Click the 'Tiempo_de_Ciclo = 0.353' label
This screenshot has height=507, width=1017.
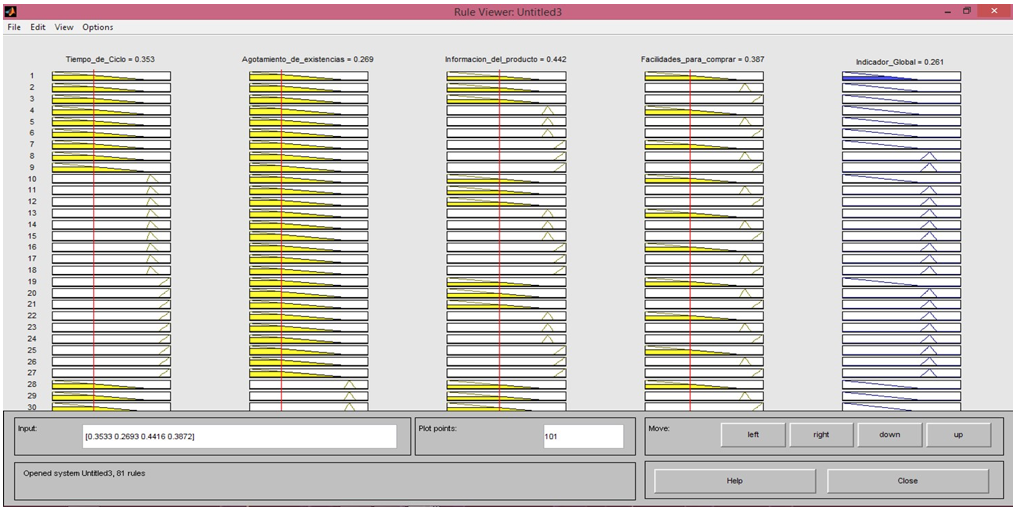tap(108, 59)
